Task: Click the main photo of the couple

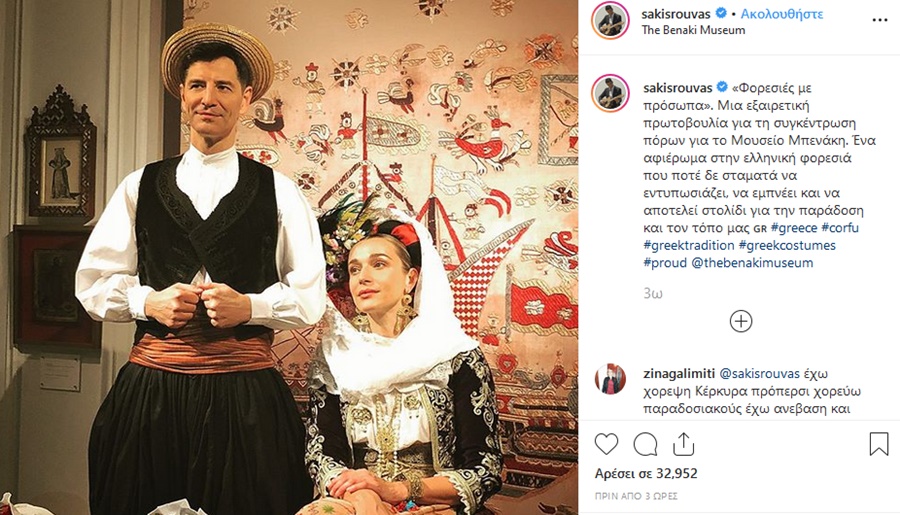Action: coord(289,257)
